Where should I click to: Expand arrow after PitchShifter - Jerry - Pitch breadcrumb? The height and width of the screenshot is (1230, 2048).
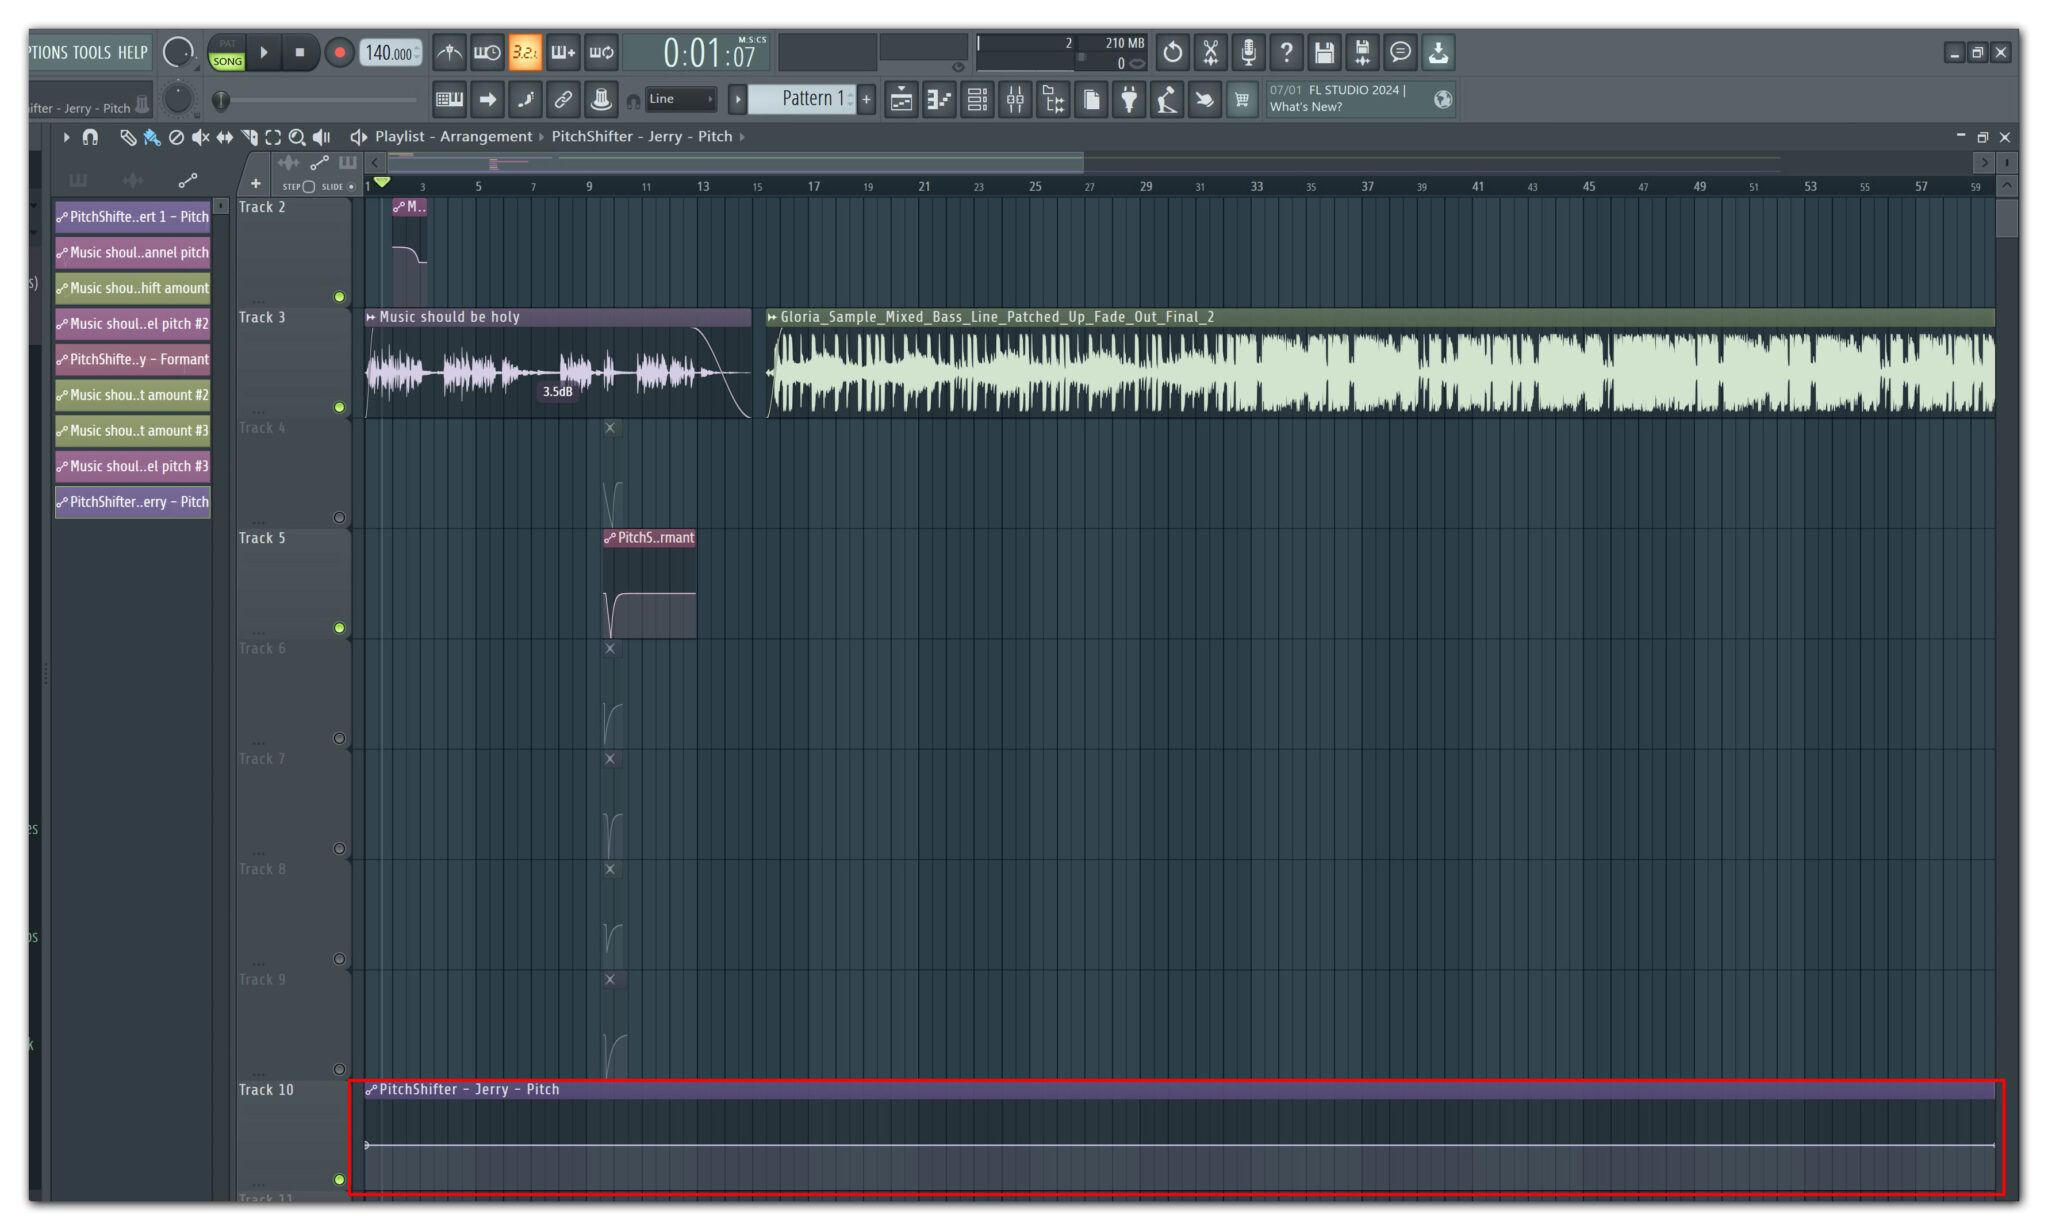click(742, 137)
